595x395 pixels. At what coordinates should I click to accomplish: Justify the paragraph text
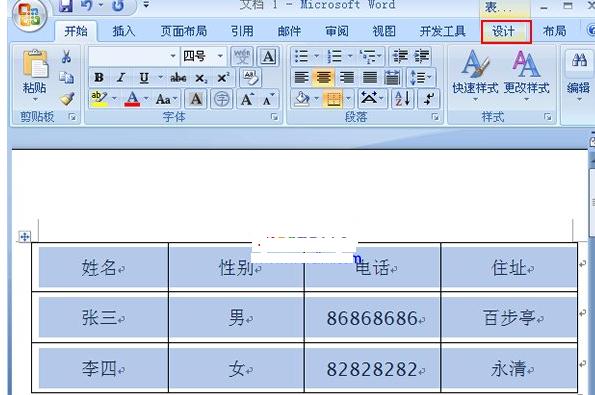click(370, 78)
